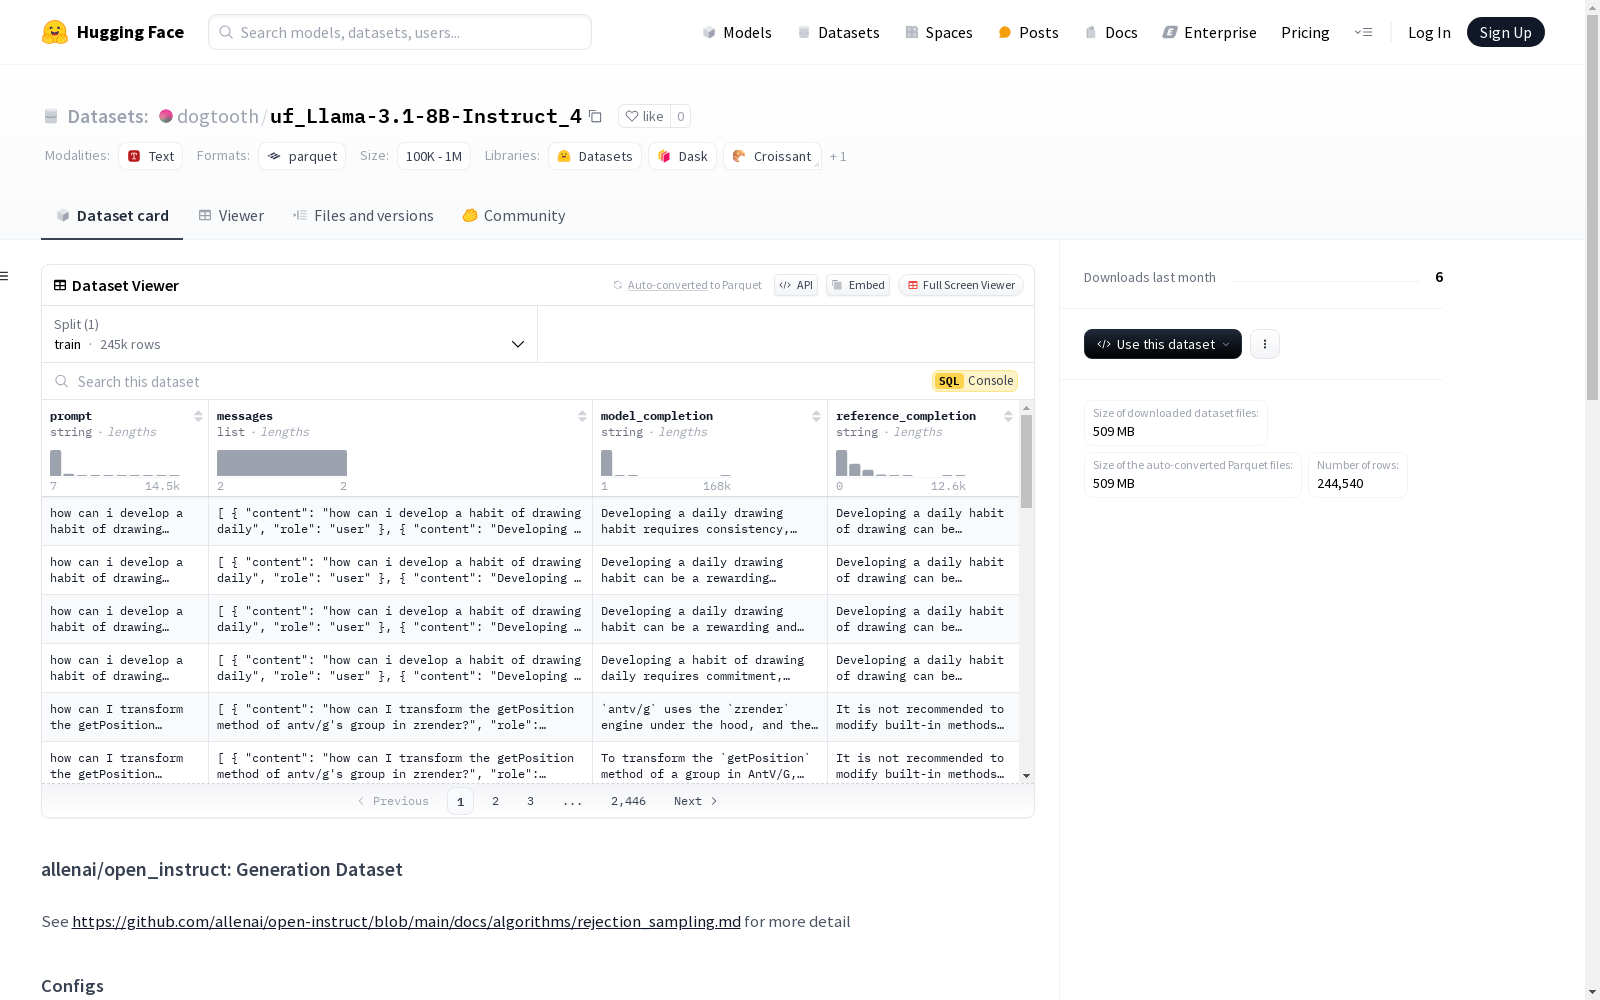The image size is (1600, 1000).
Task: Open the dataset options three-dot menu
Action: [1265, 344]
